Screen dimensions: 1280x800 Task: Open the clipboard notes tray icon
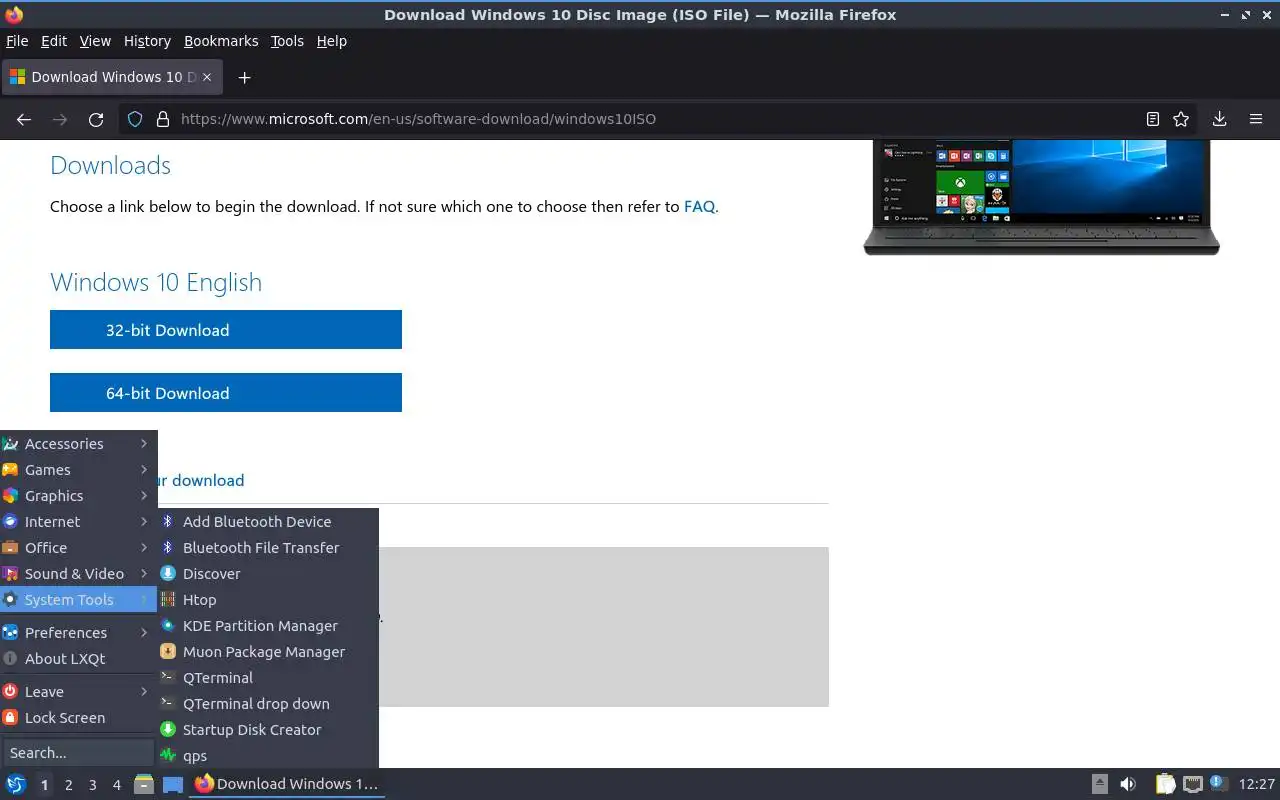point(1165,784)
